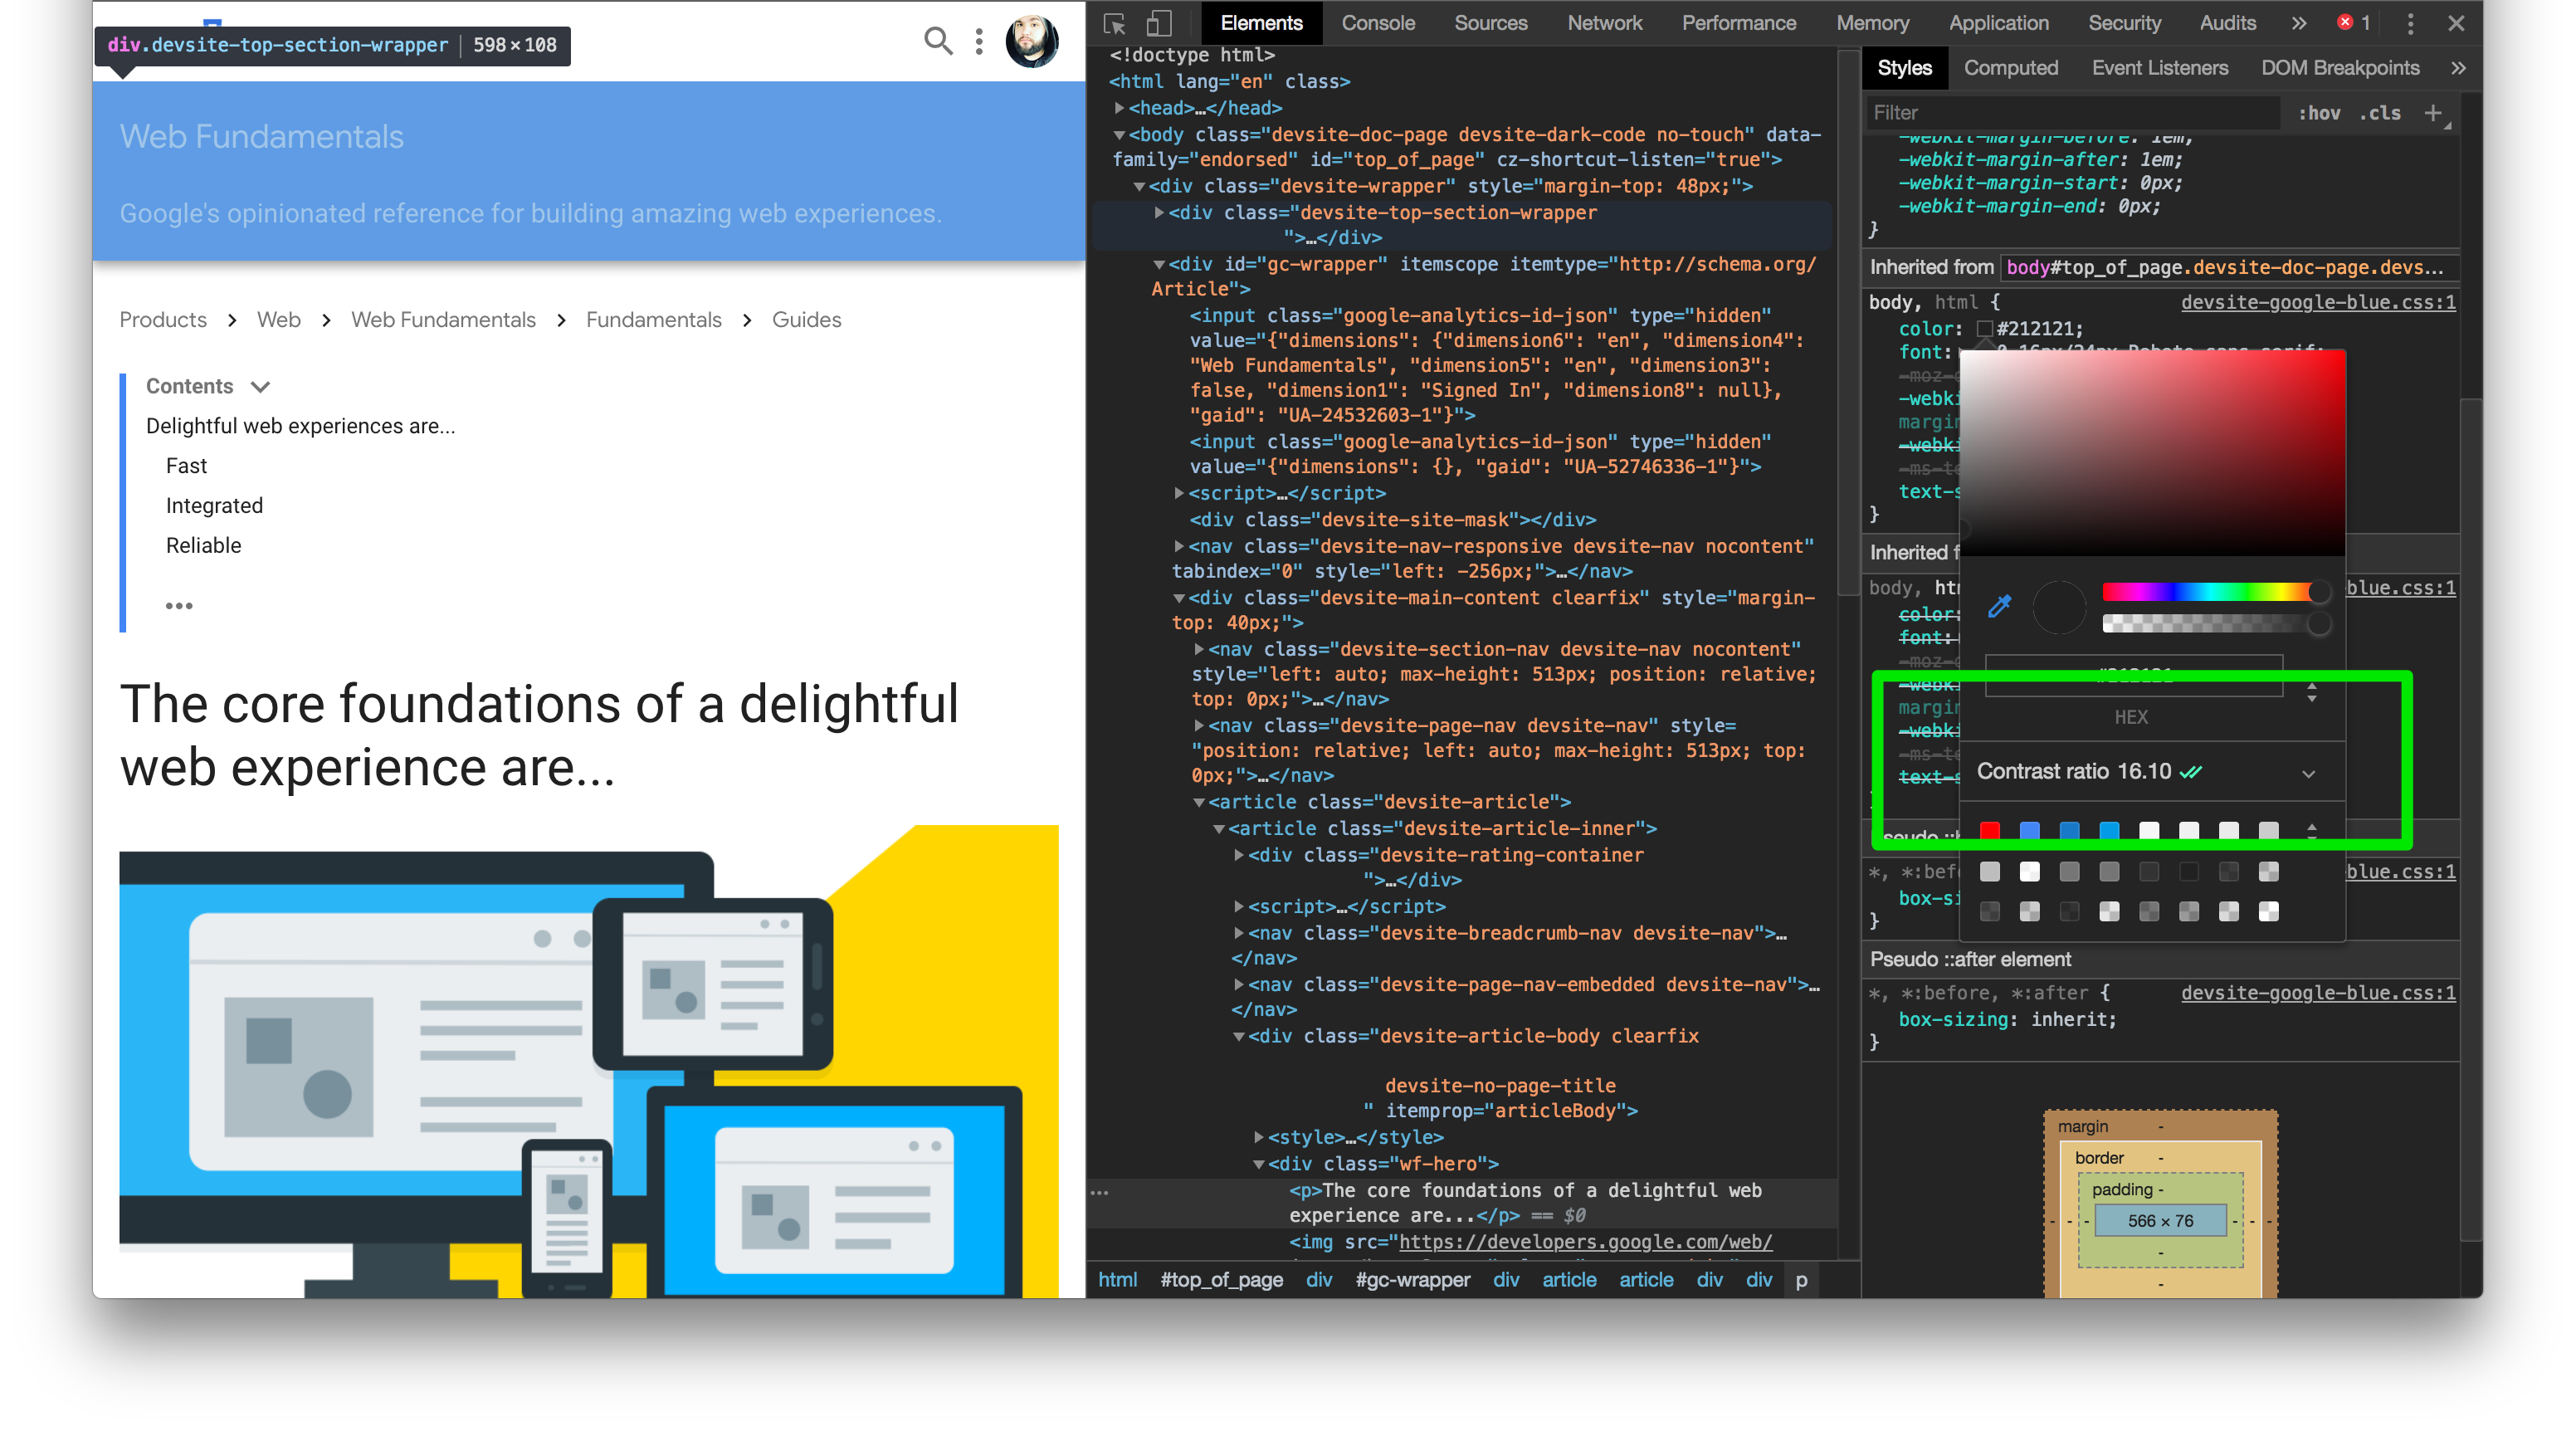Expand the devsite-top-section-wrapper div node
2576x1431 pixels.
pyautogui.click(x=1159, y=213)
